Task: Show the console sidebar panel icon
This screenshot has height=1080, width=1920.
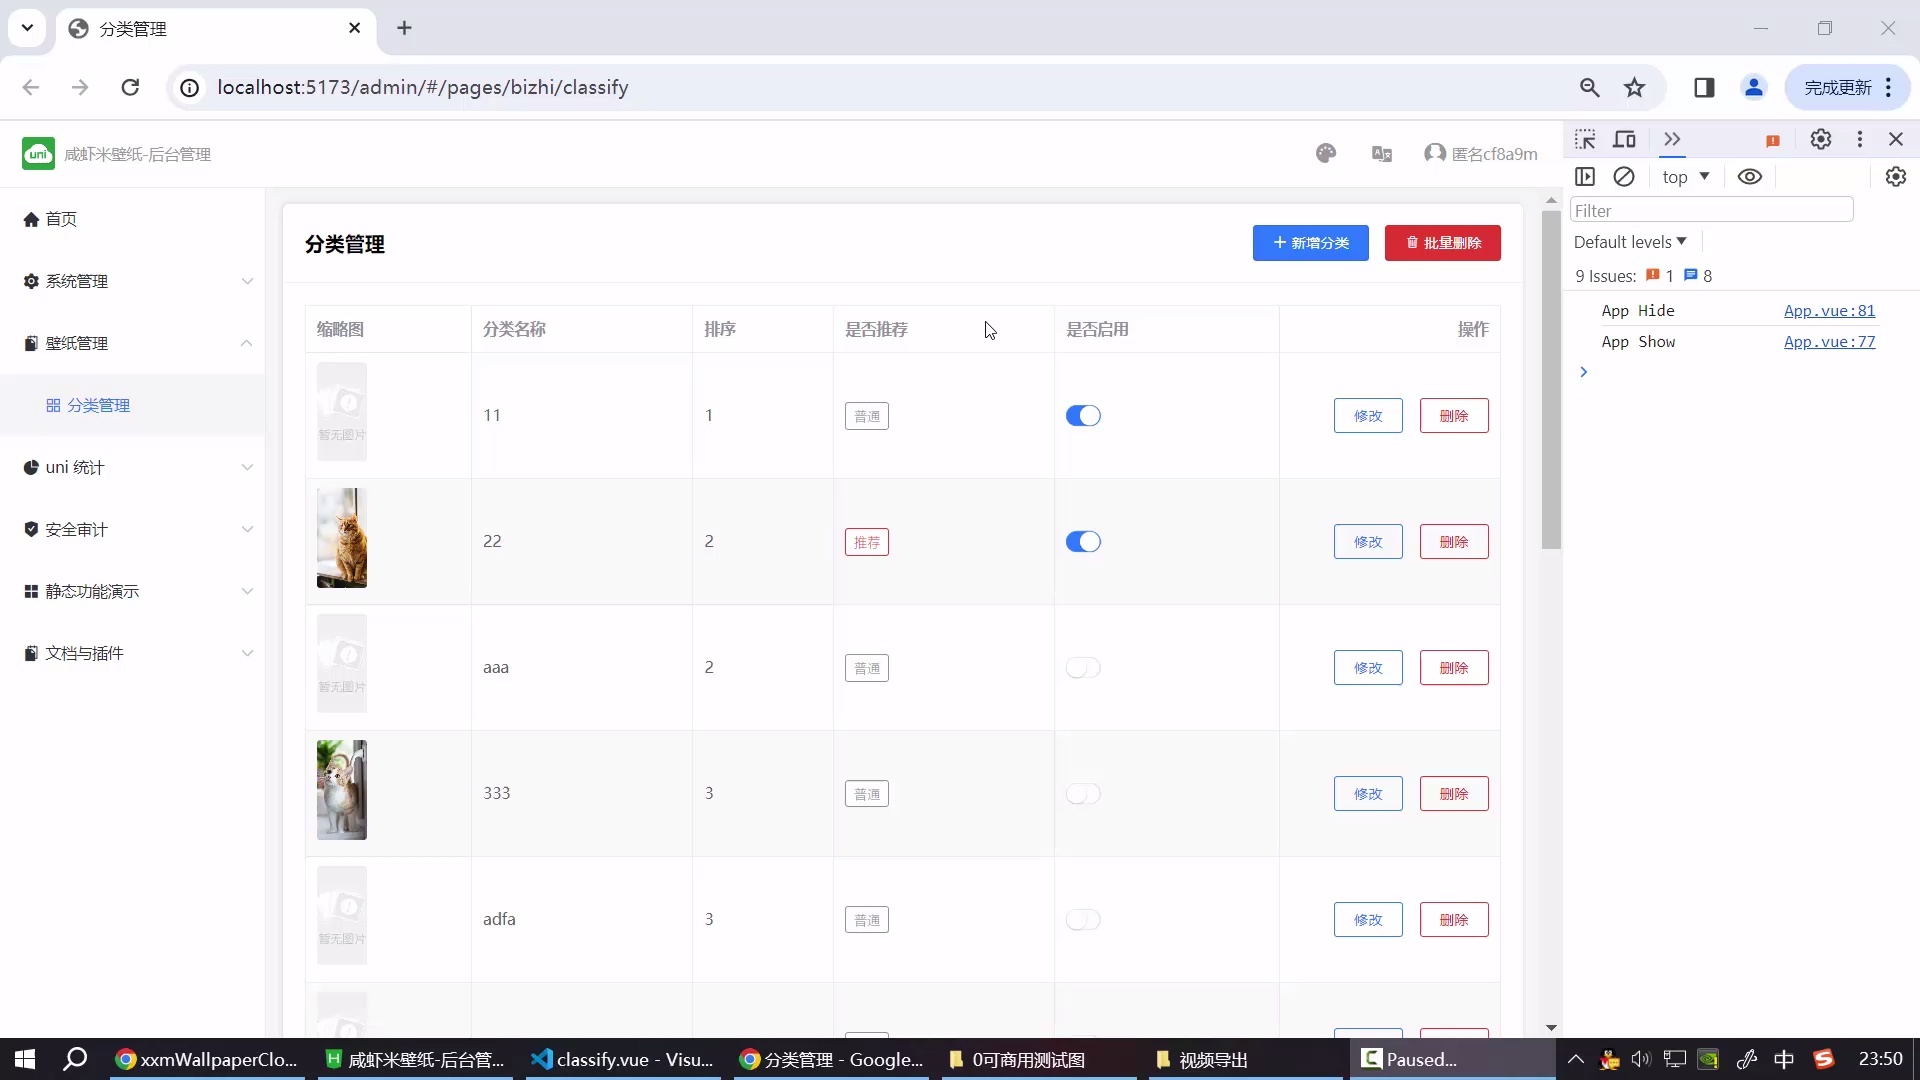Action: pyautogui.click(x=1585, y=177)
